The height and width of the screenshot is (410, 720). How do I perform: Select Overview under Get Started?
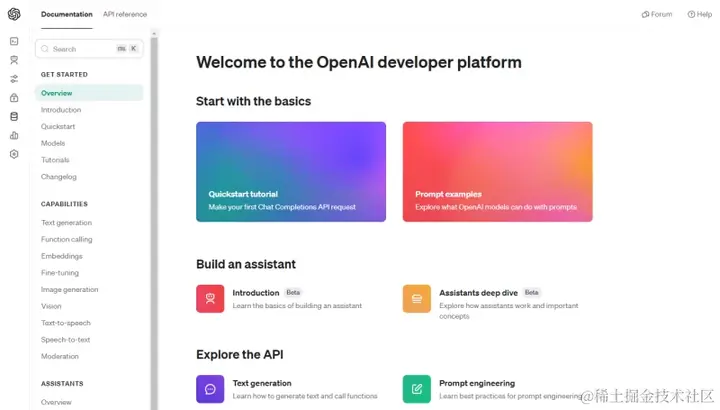tap(89, 93)
